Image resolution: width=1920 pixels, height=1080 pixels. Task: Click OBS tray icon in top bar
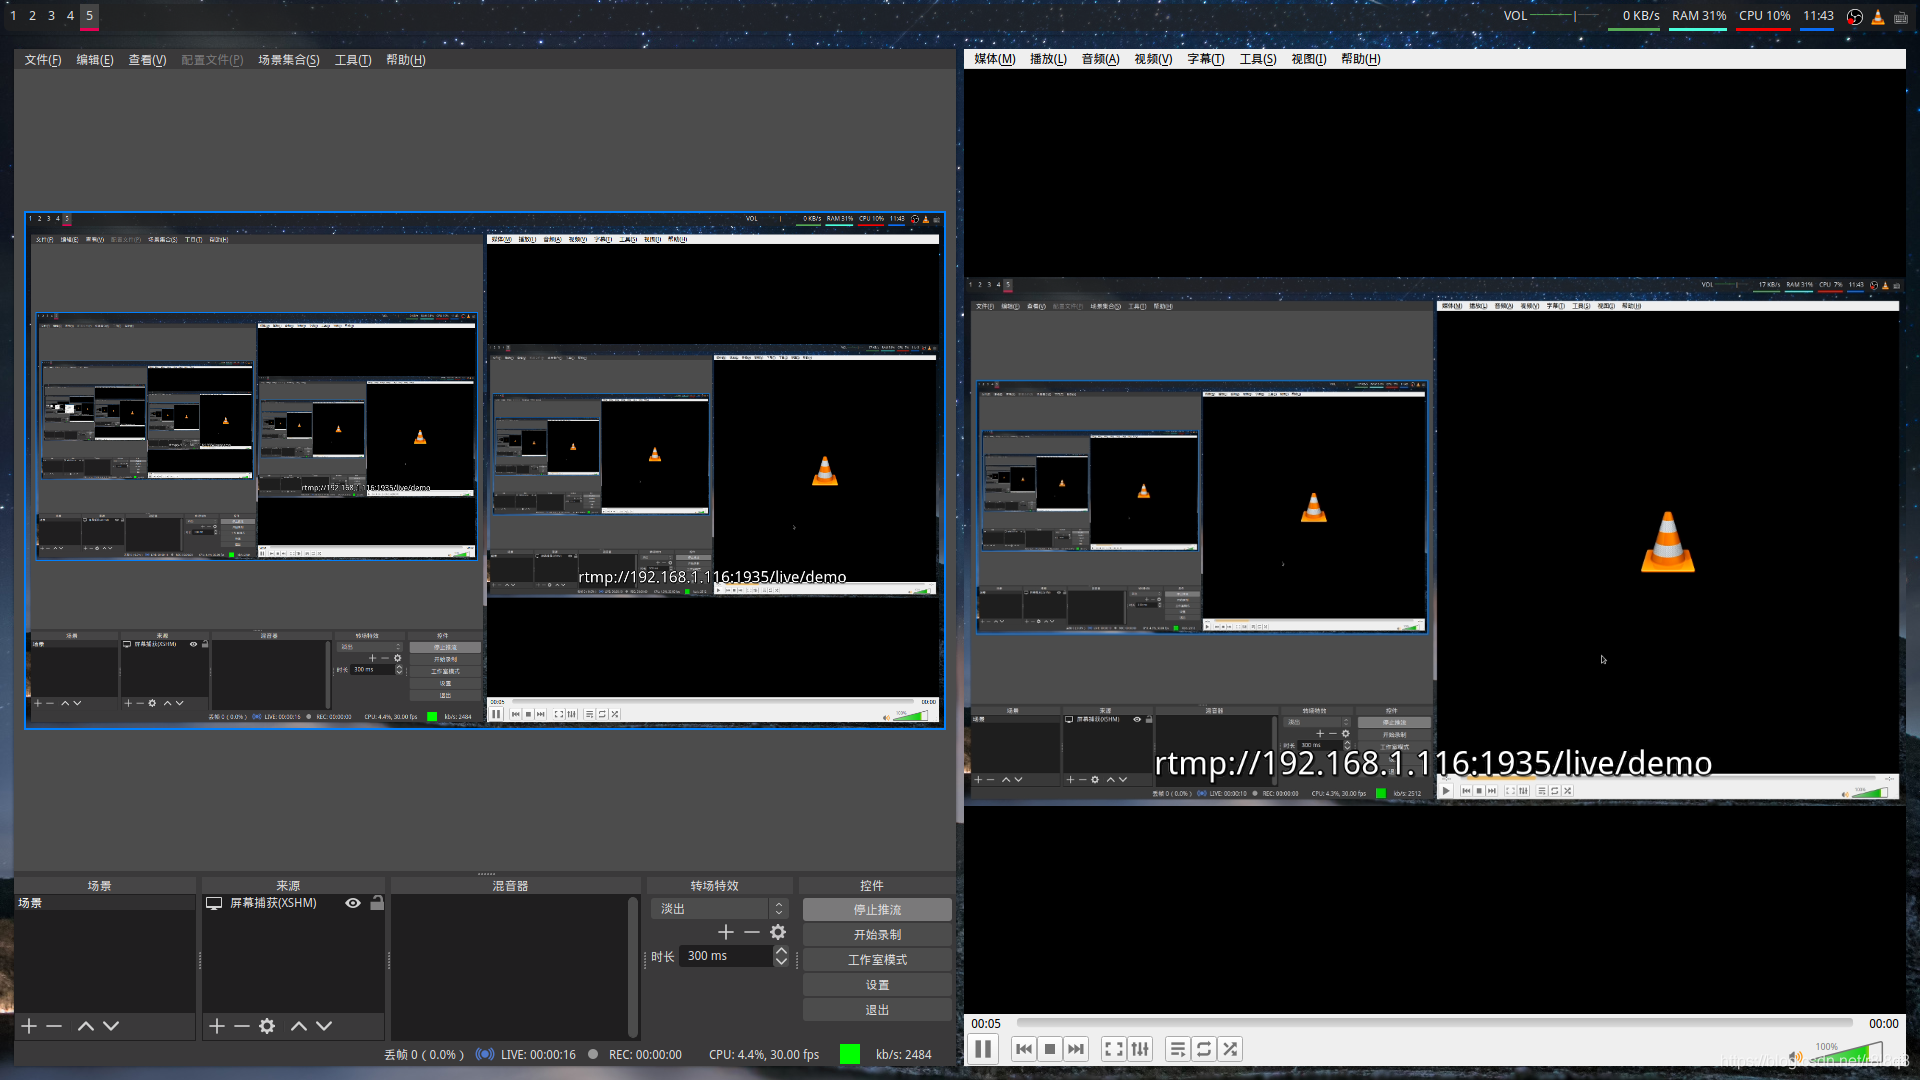(x=1855, y=17)
